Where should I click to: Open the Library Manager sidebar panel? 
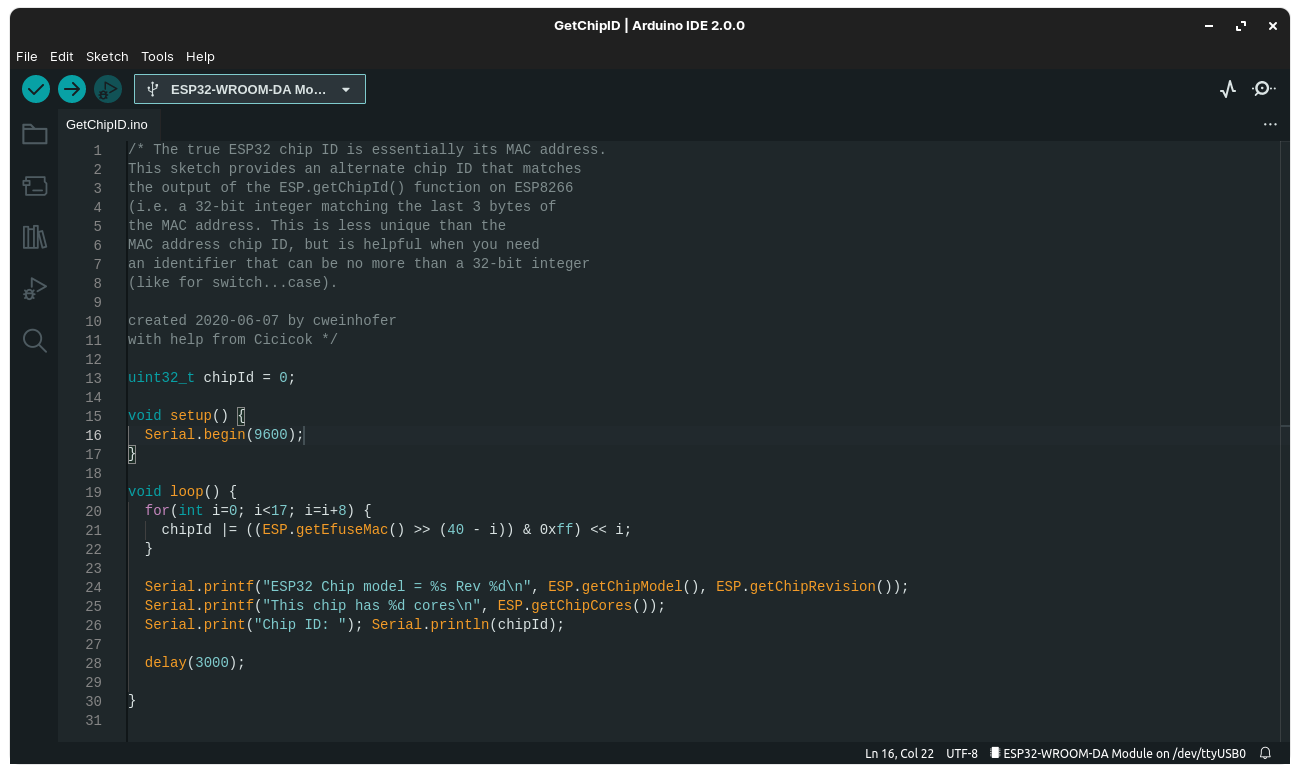click(35, 237)
